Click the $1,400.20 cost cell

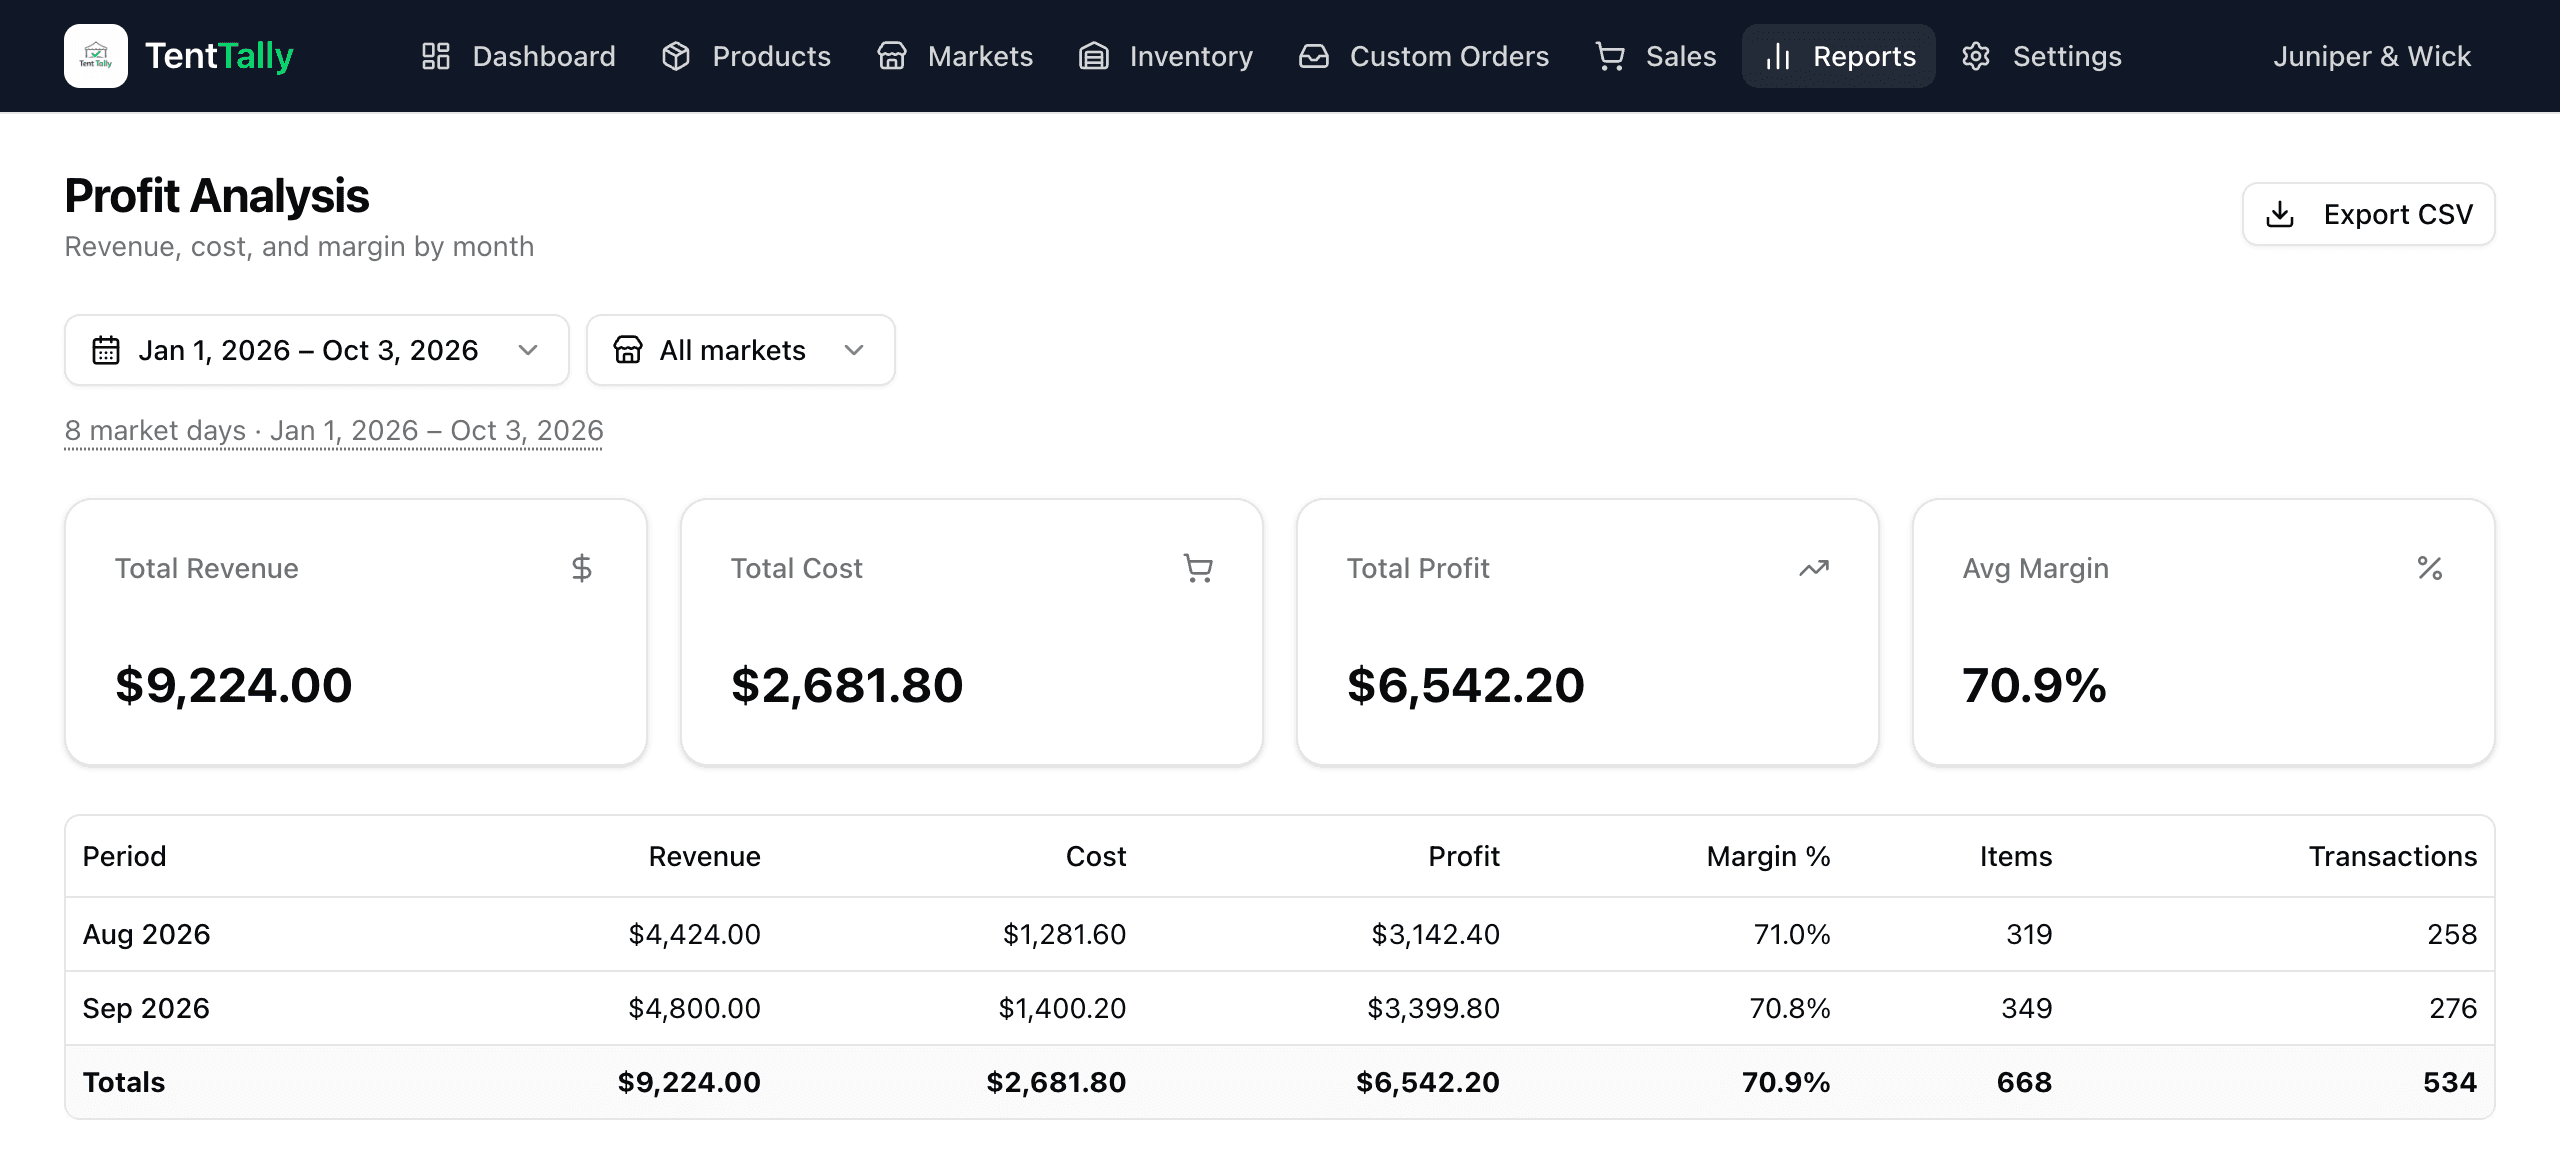click(x=1062, y=1008)
